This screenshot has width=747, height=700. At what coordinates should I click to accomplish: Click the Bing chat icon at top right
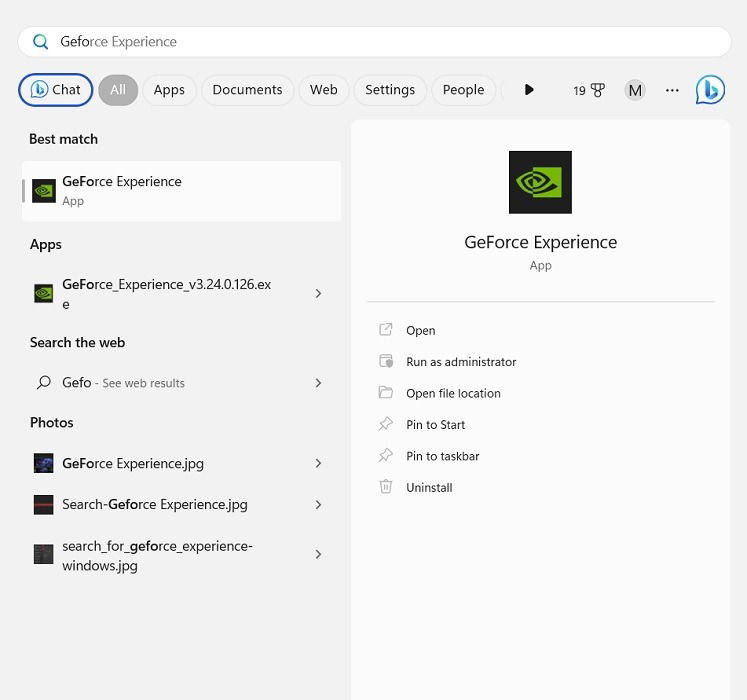(710, 90)
